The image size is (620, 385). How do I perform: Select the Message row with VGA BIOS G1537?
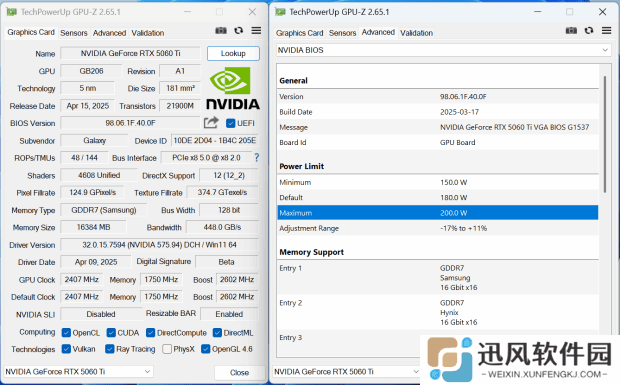click(438, 127)
